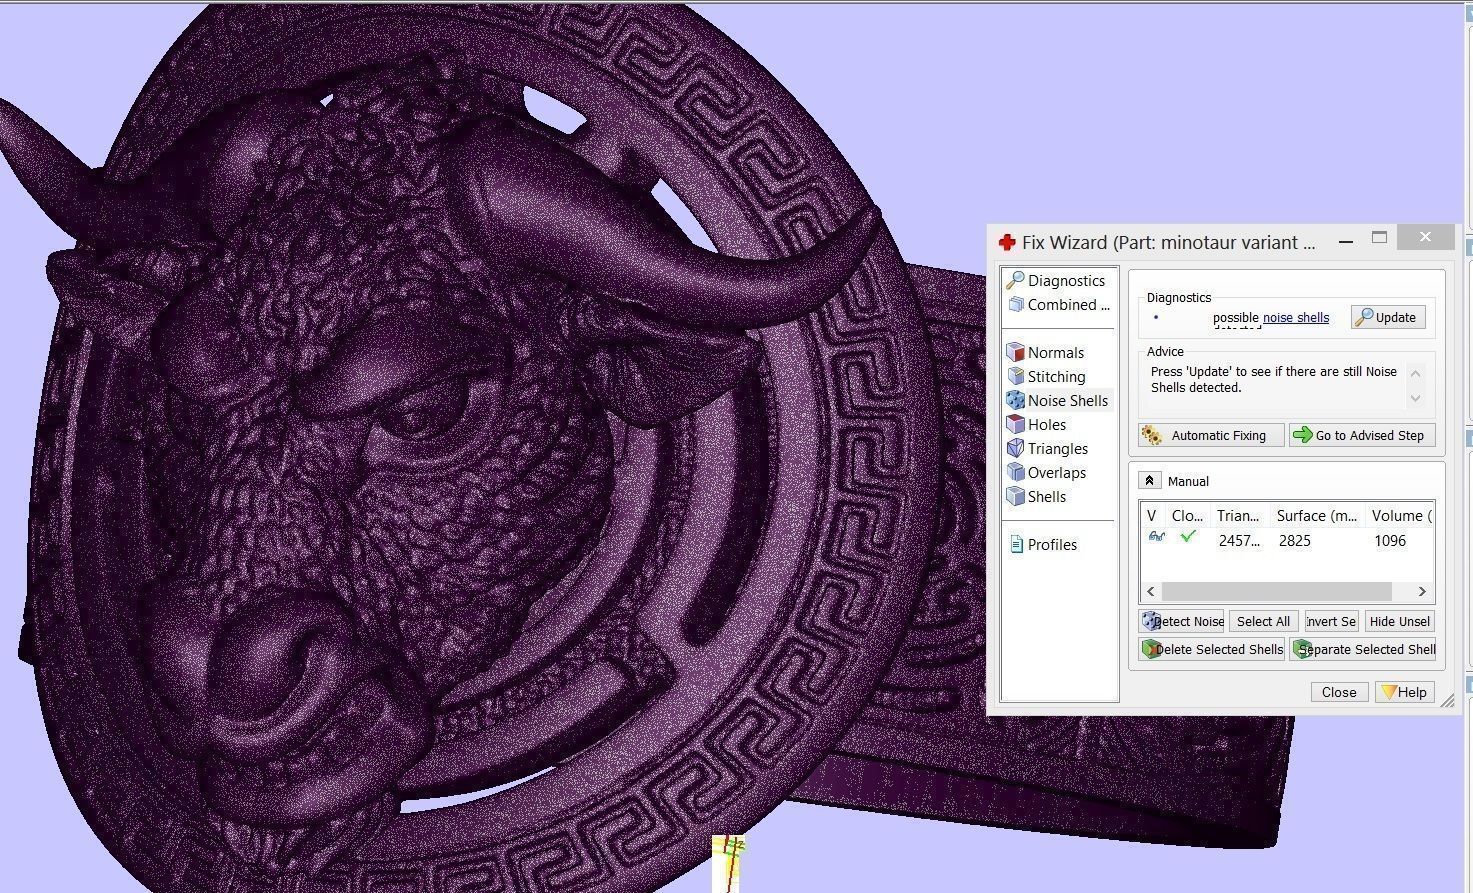This screenshot has width=1473, height=893.
Task: Sort by the Clo... column header
Action: [x=1187, y=516]
